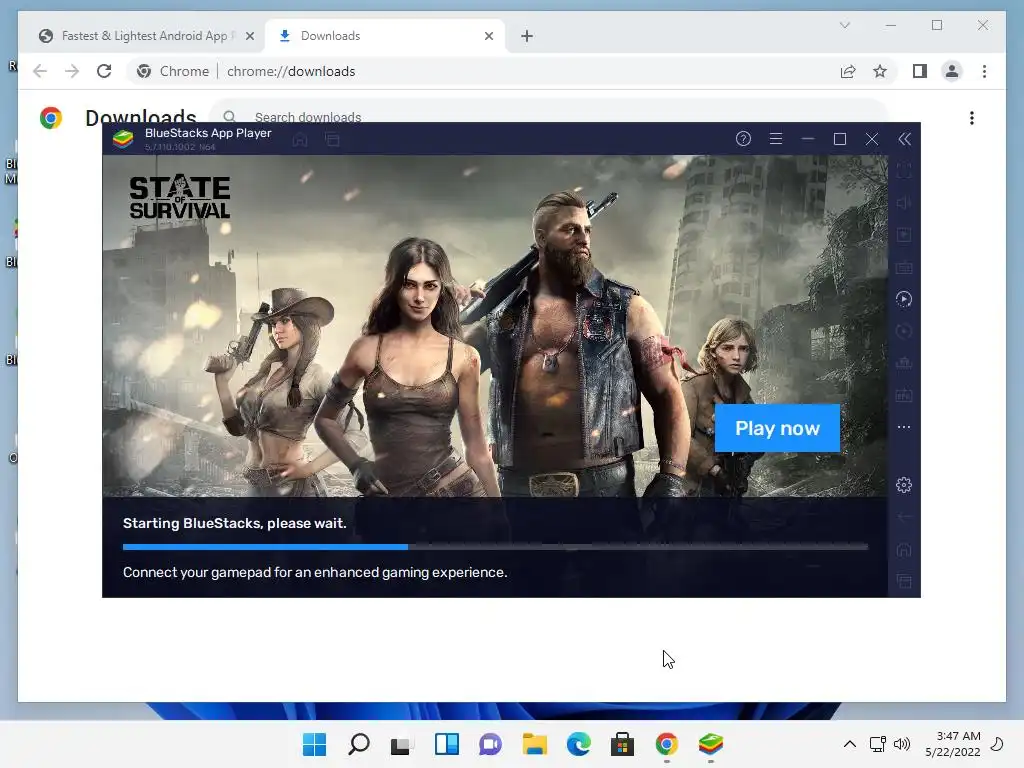The height and width of the screenshot is (768, 1024).
Task: Open BlueStacks settings gear
Action: click(904, 485)
